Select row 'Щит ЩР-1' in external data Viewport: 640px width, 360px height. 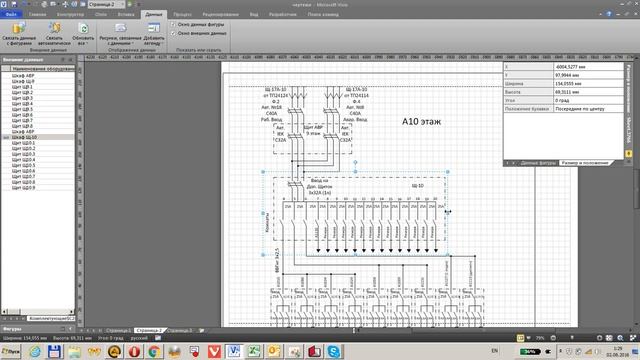tap(38, 87)
